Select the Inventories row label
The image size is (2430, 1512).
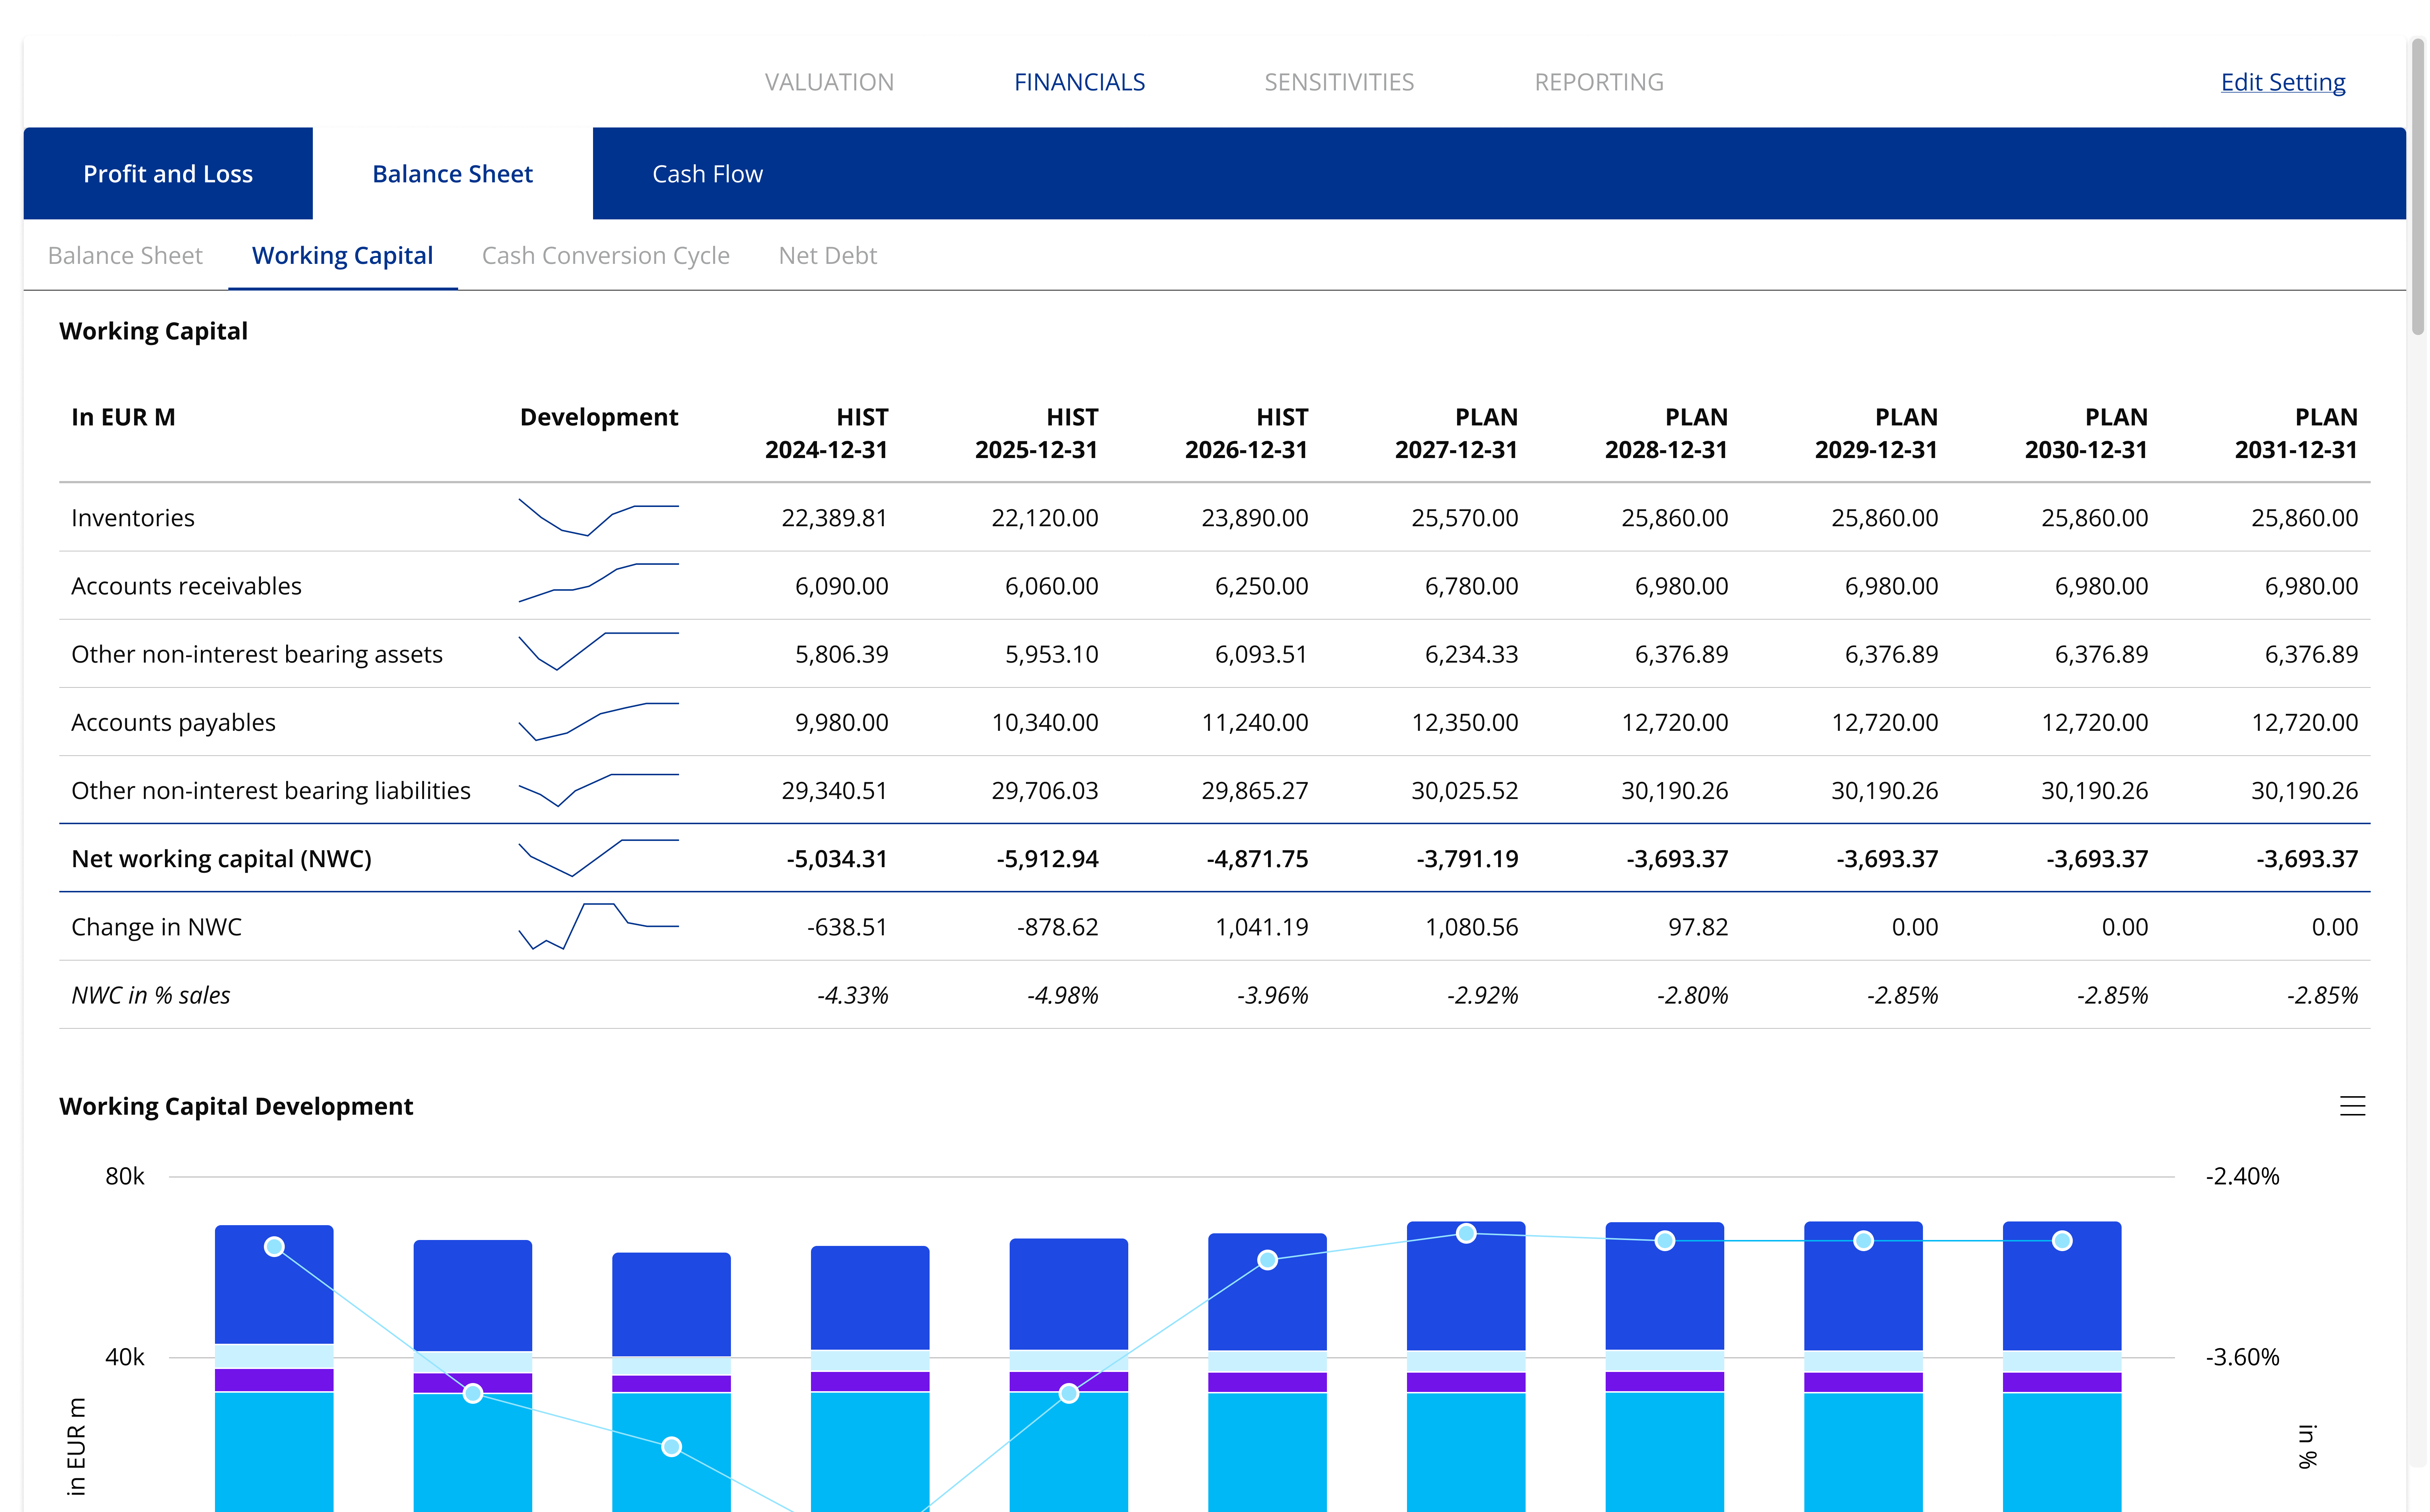click(x=133, y=518)
